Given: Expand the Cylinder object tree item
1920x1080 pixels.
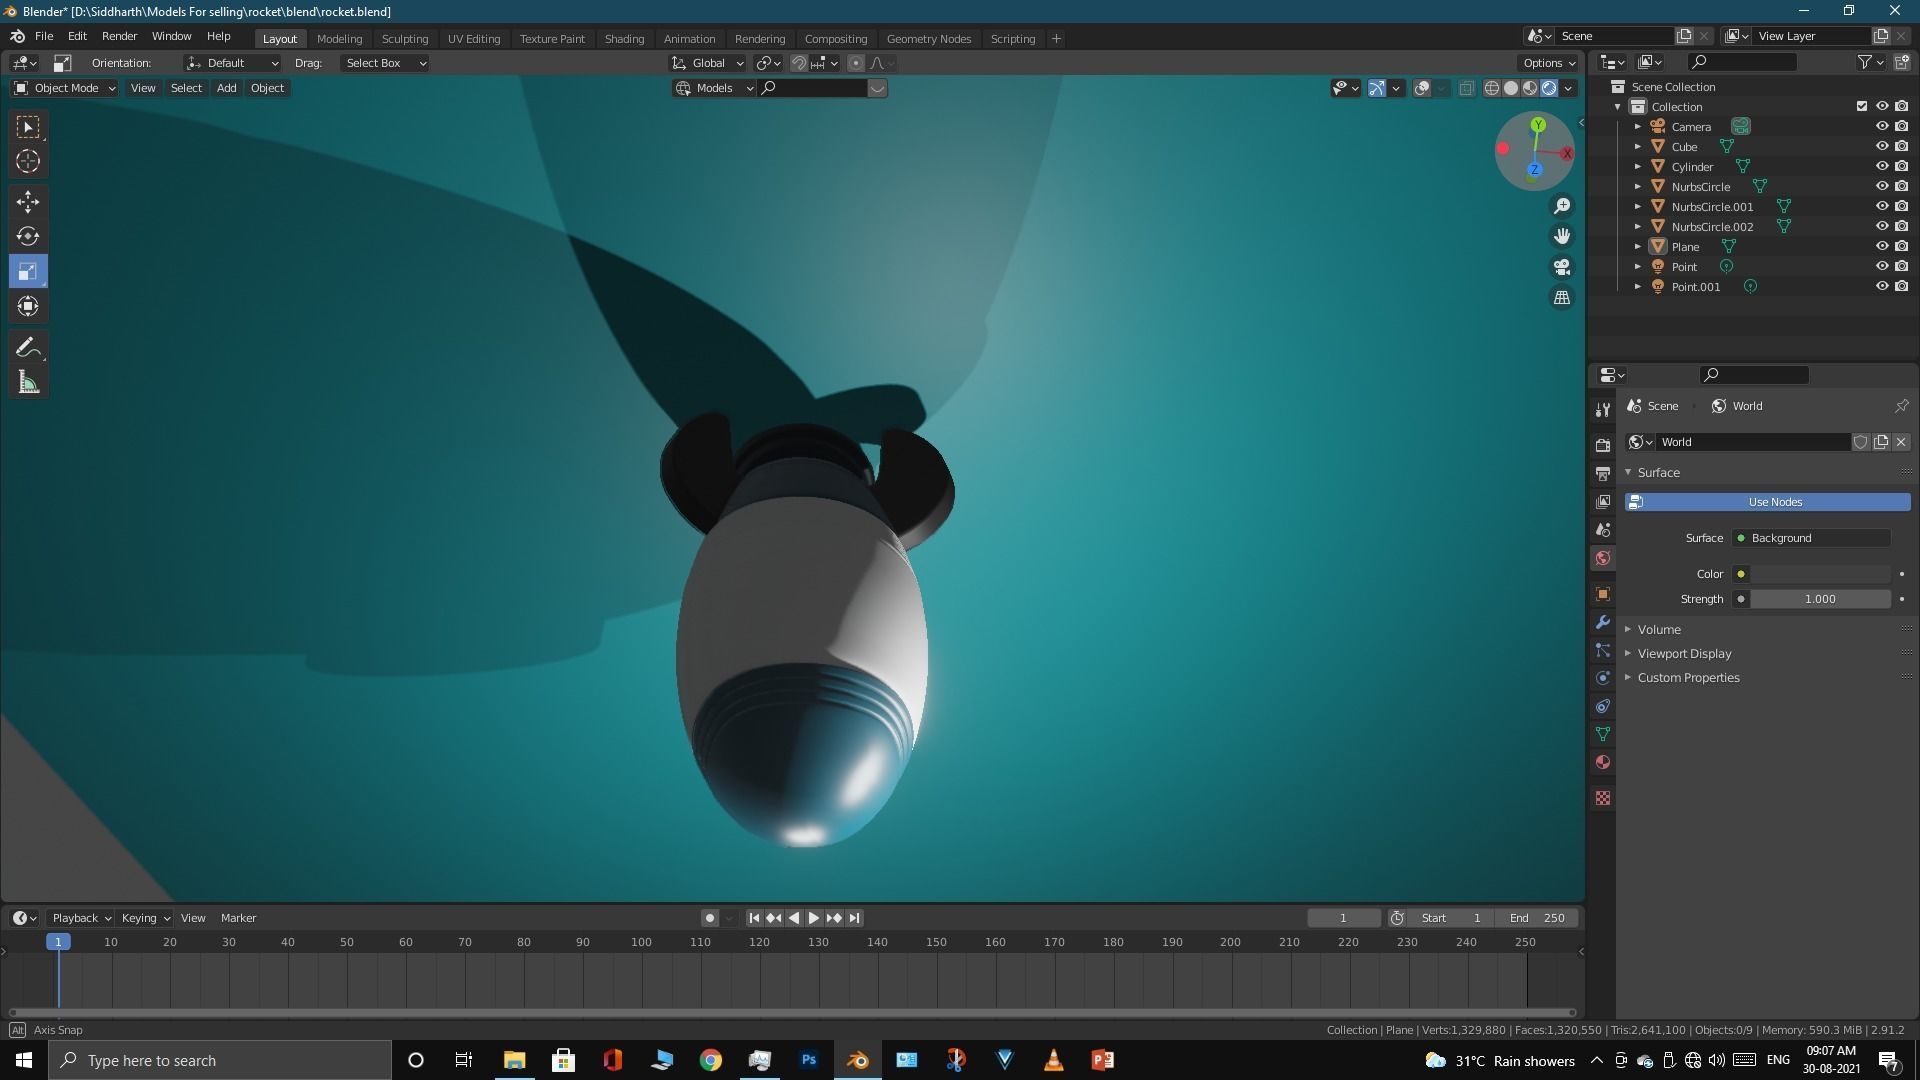Looking at the screenshot, I should pos(1638,167).
